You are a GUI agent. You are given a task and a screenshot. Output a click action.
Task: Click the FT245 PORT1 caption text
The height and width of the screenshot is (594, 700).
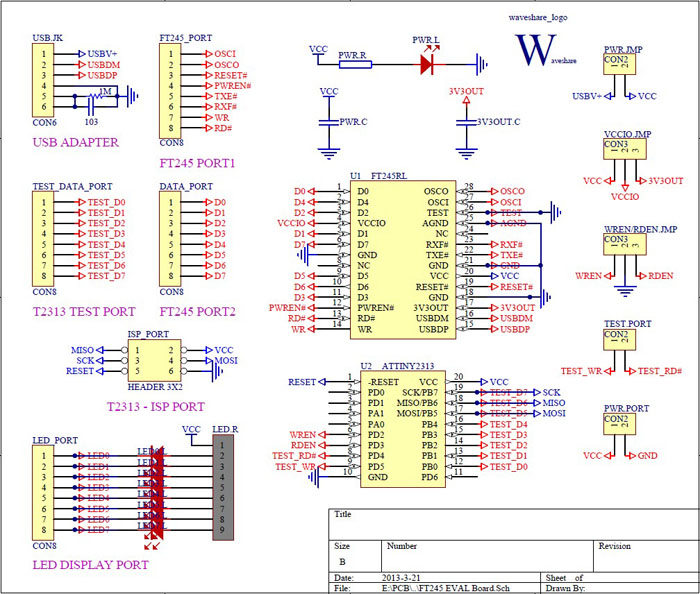(197, 163)
